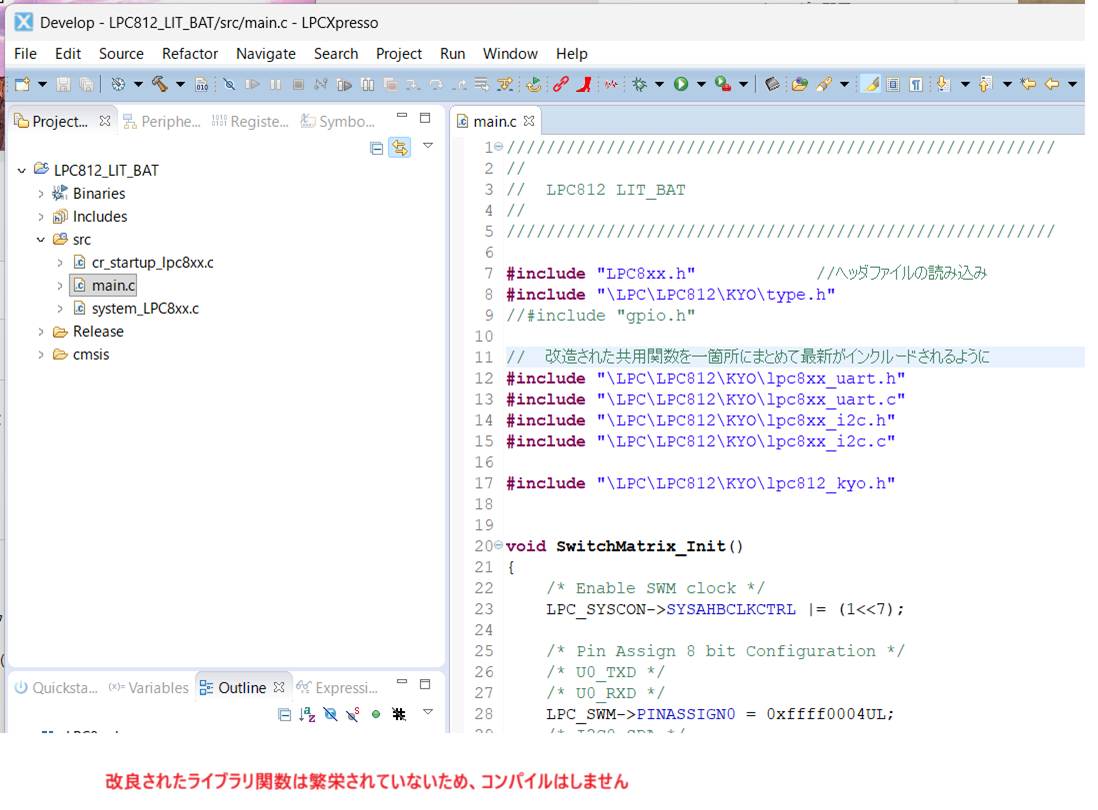Image resolution: width=1098 pixels, height=810 pixels.
Task: Select system_LPC8xx.c in project tree
Action: click(x=144, y=309)
